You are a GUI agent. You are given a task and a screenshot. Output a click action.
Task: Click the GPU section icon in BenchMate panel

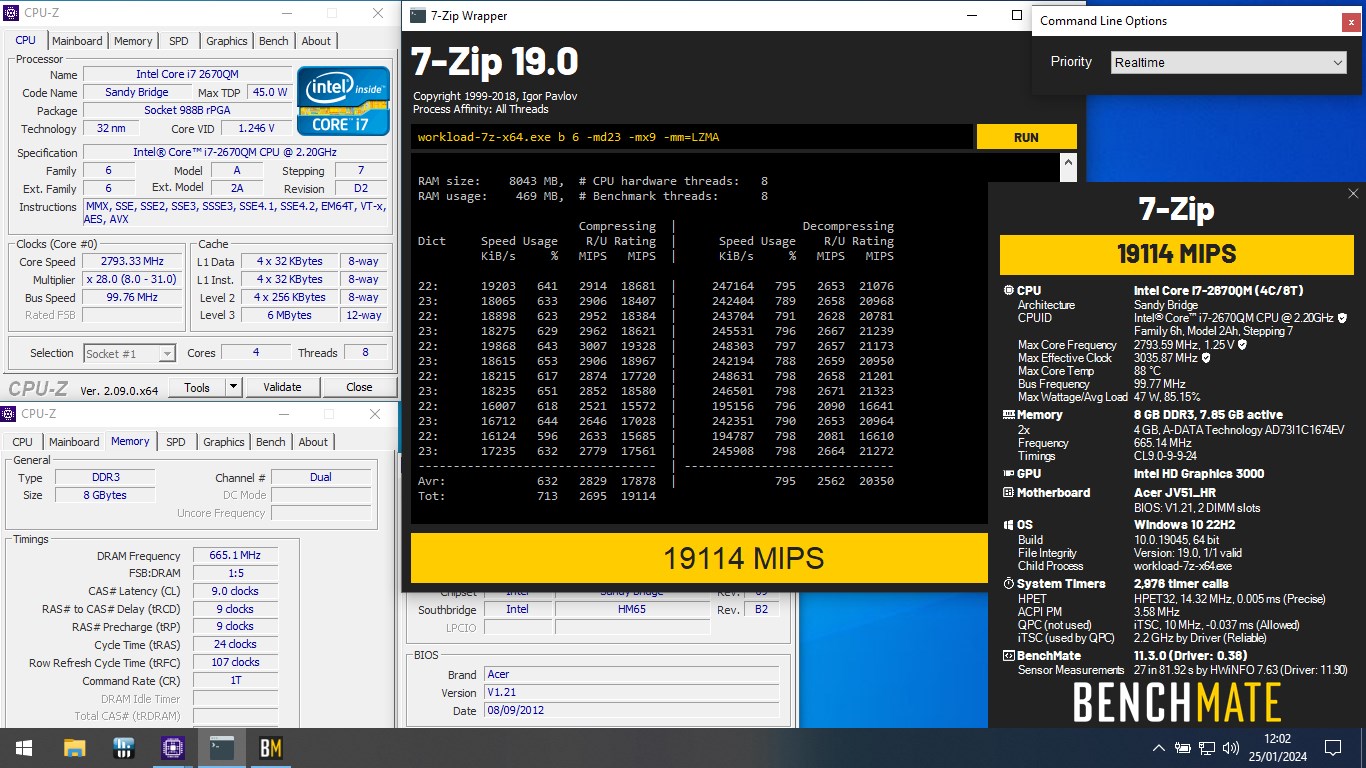(1008, 474)
